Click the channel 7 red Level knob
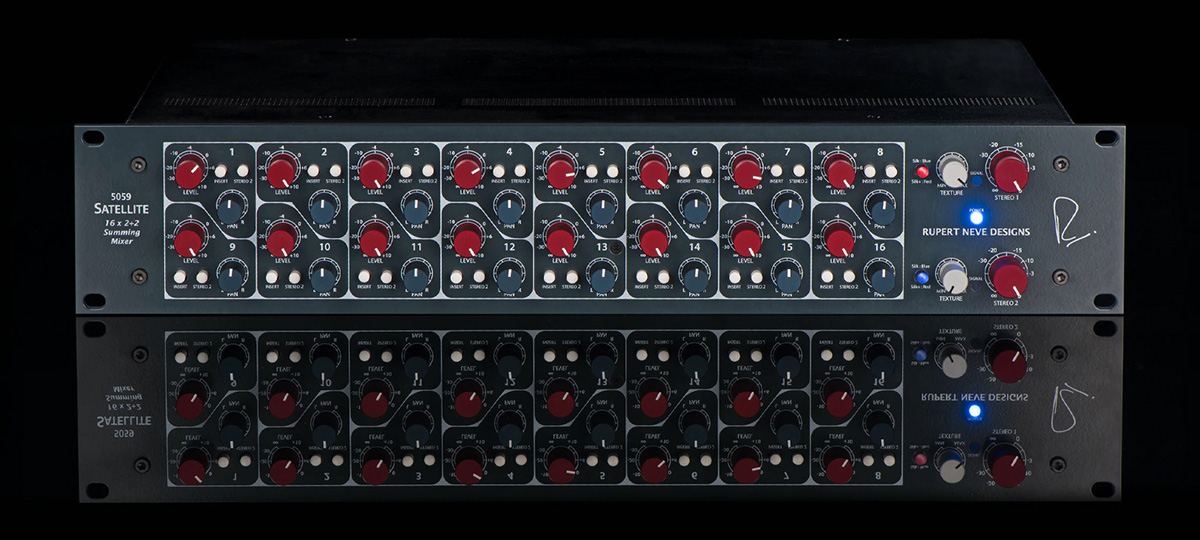 746,170
